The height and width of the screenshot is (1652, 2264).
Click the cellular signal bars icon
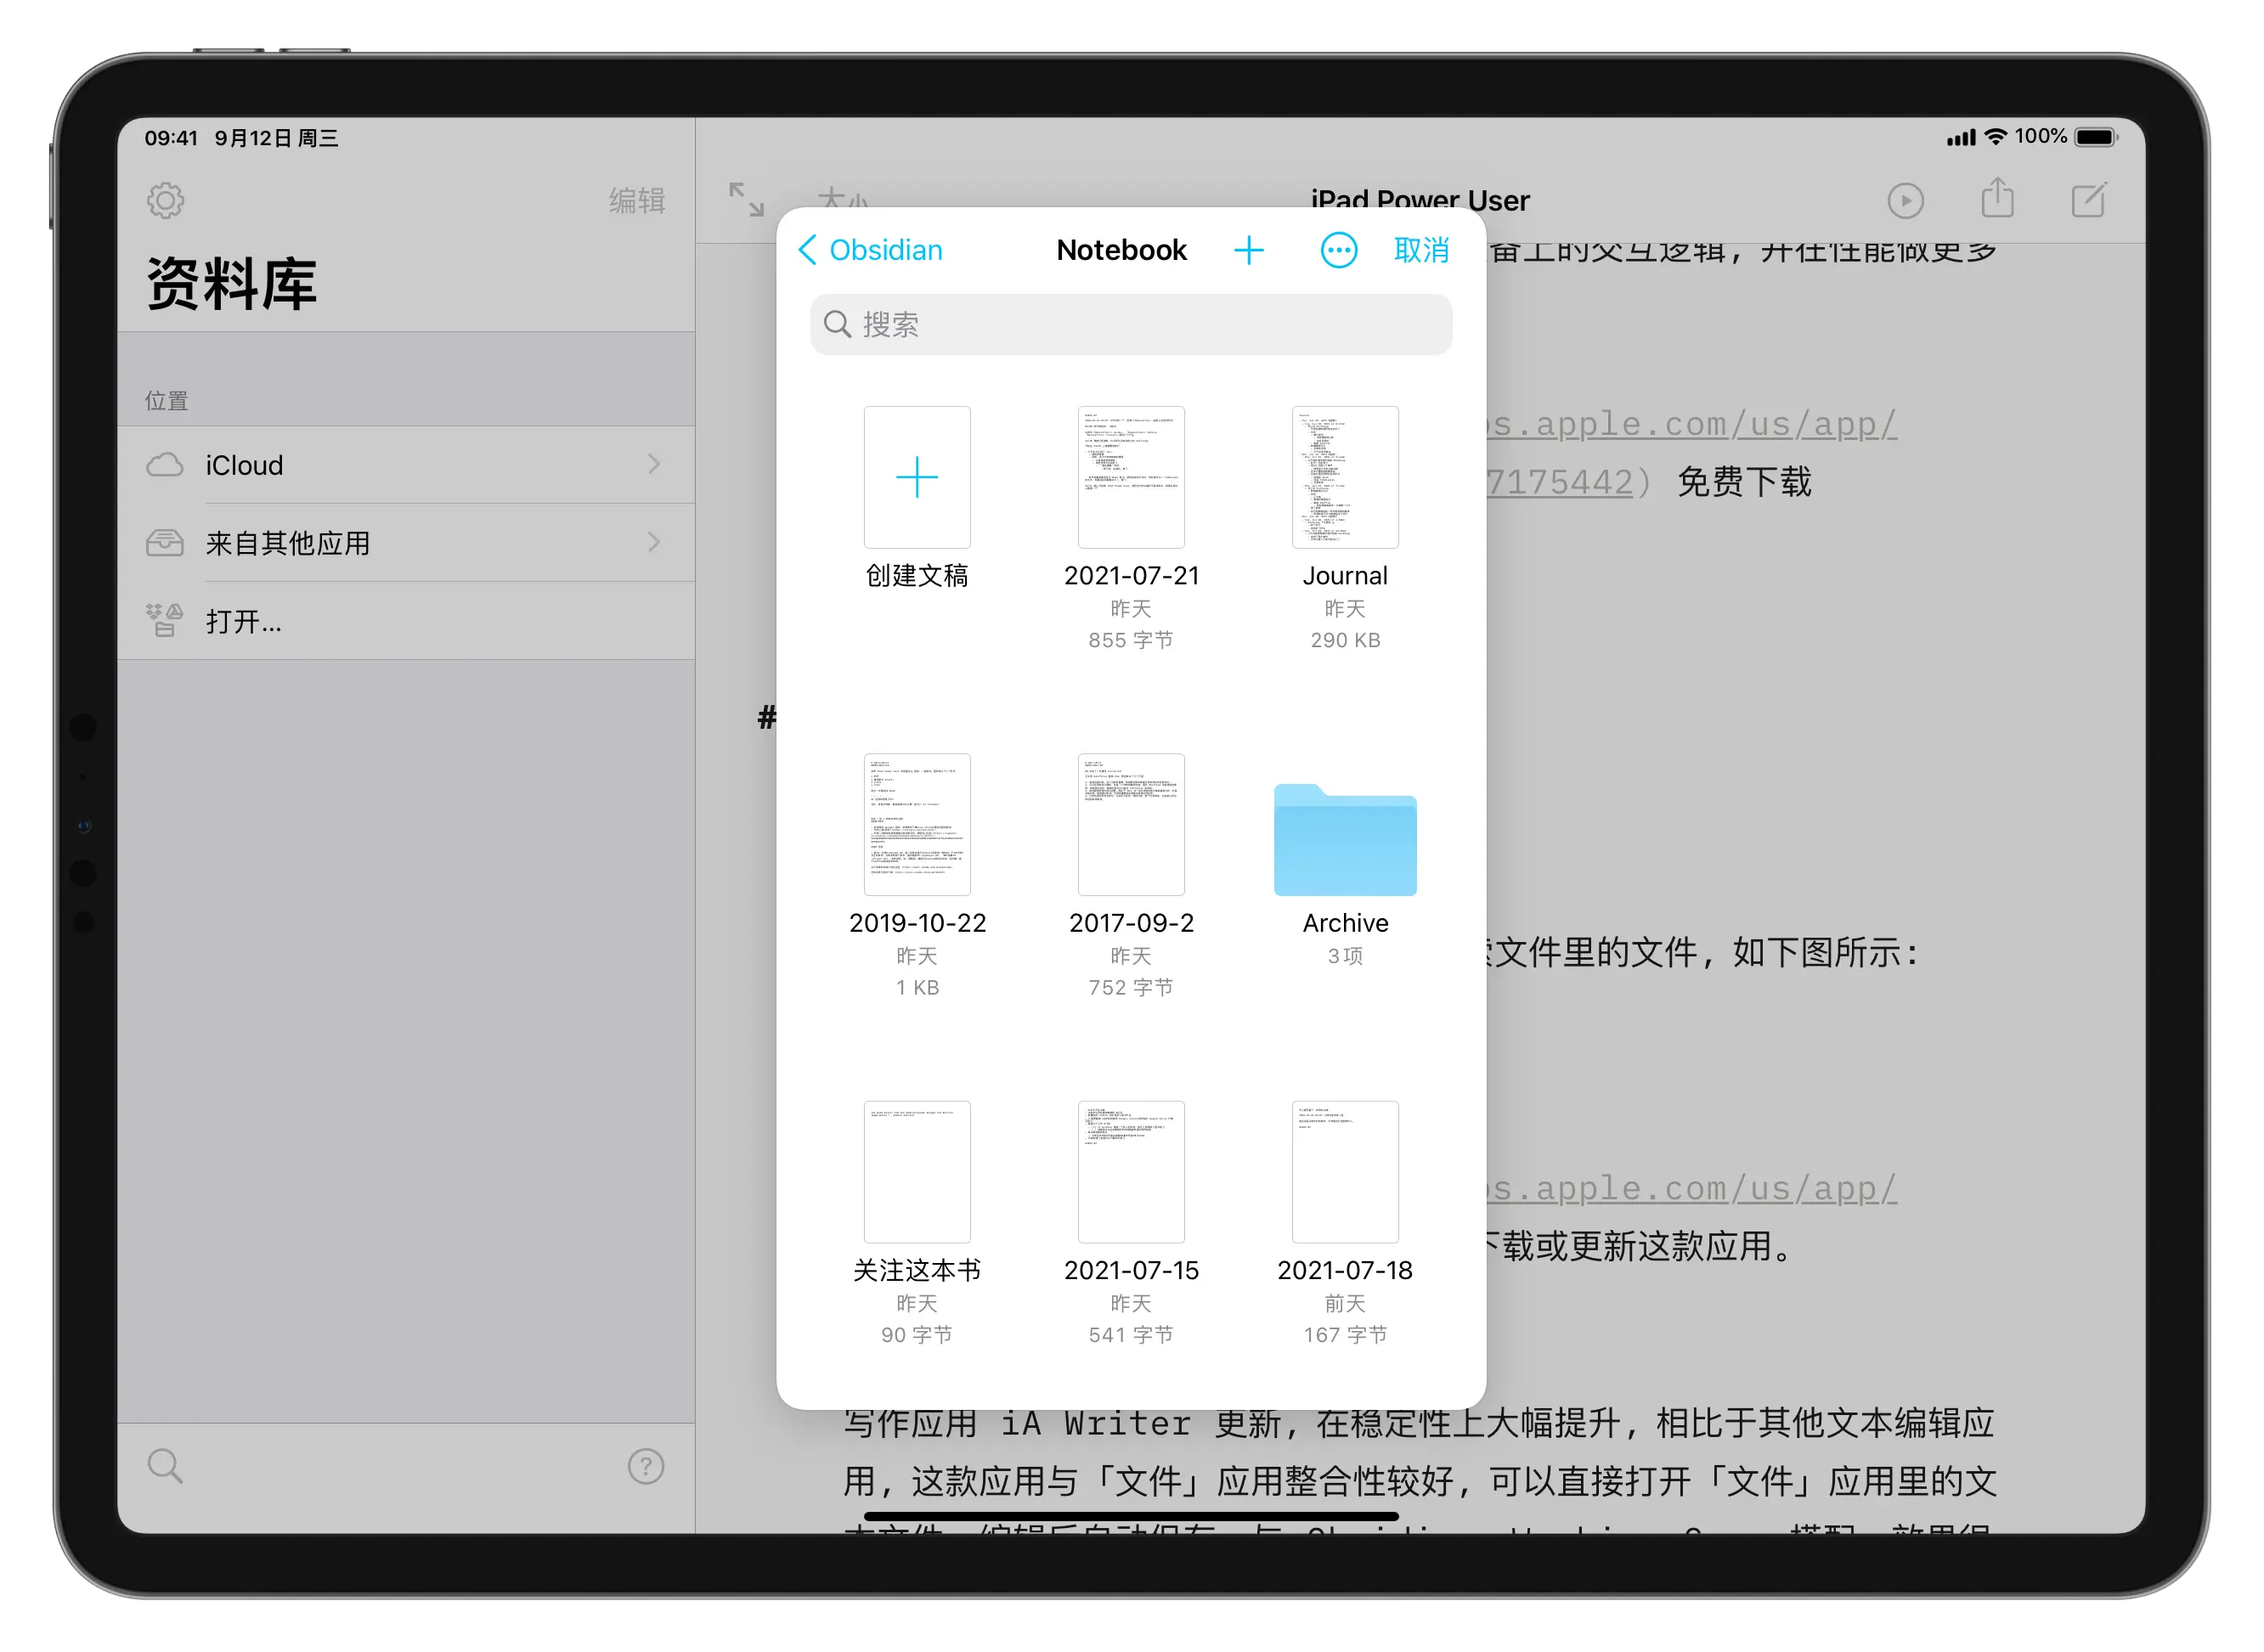coord(1961,138)
